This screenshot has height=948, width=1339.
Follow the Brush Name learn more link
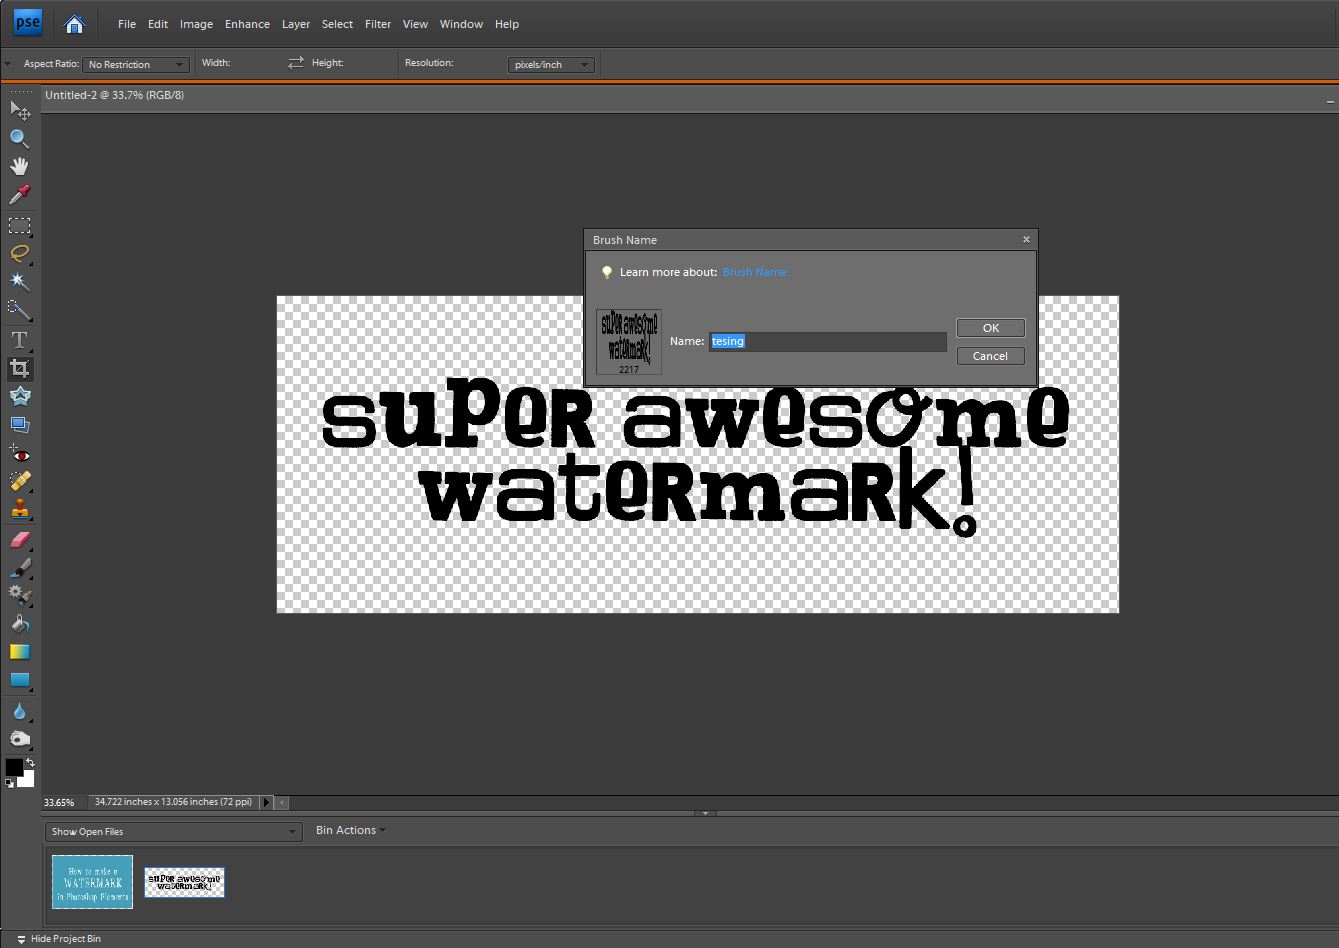coord(754,271)
